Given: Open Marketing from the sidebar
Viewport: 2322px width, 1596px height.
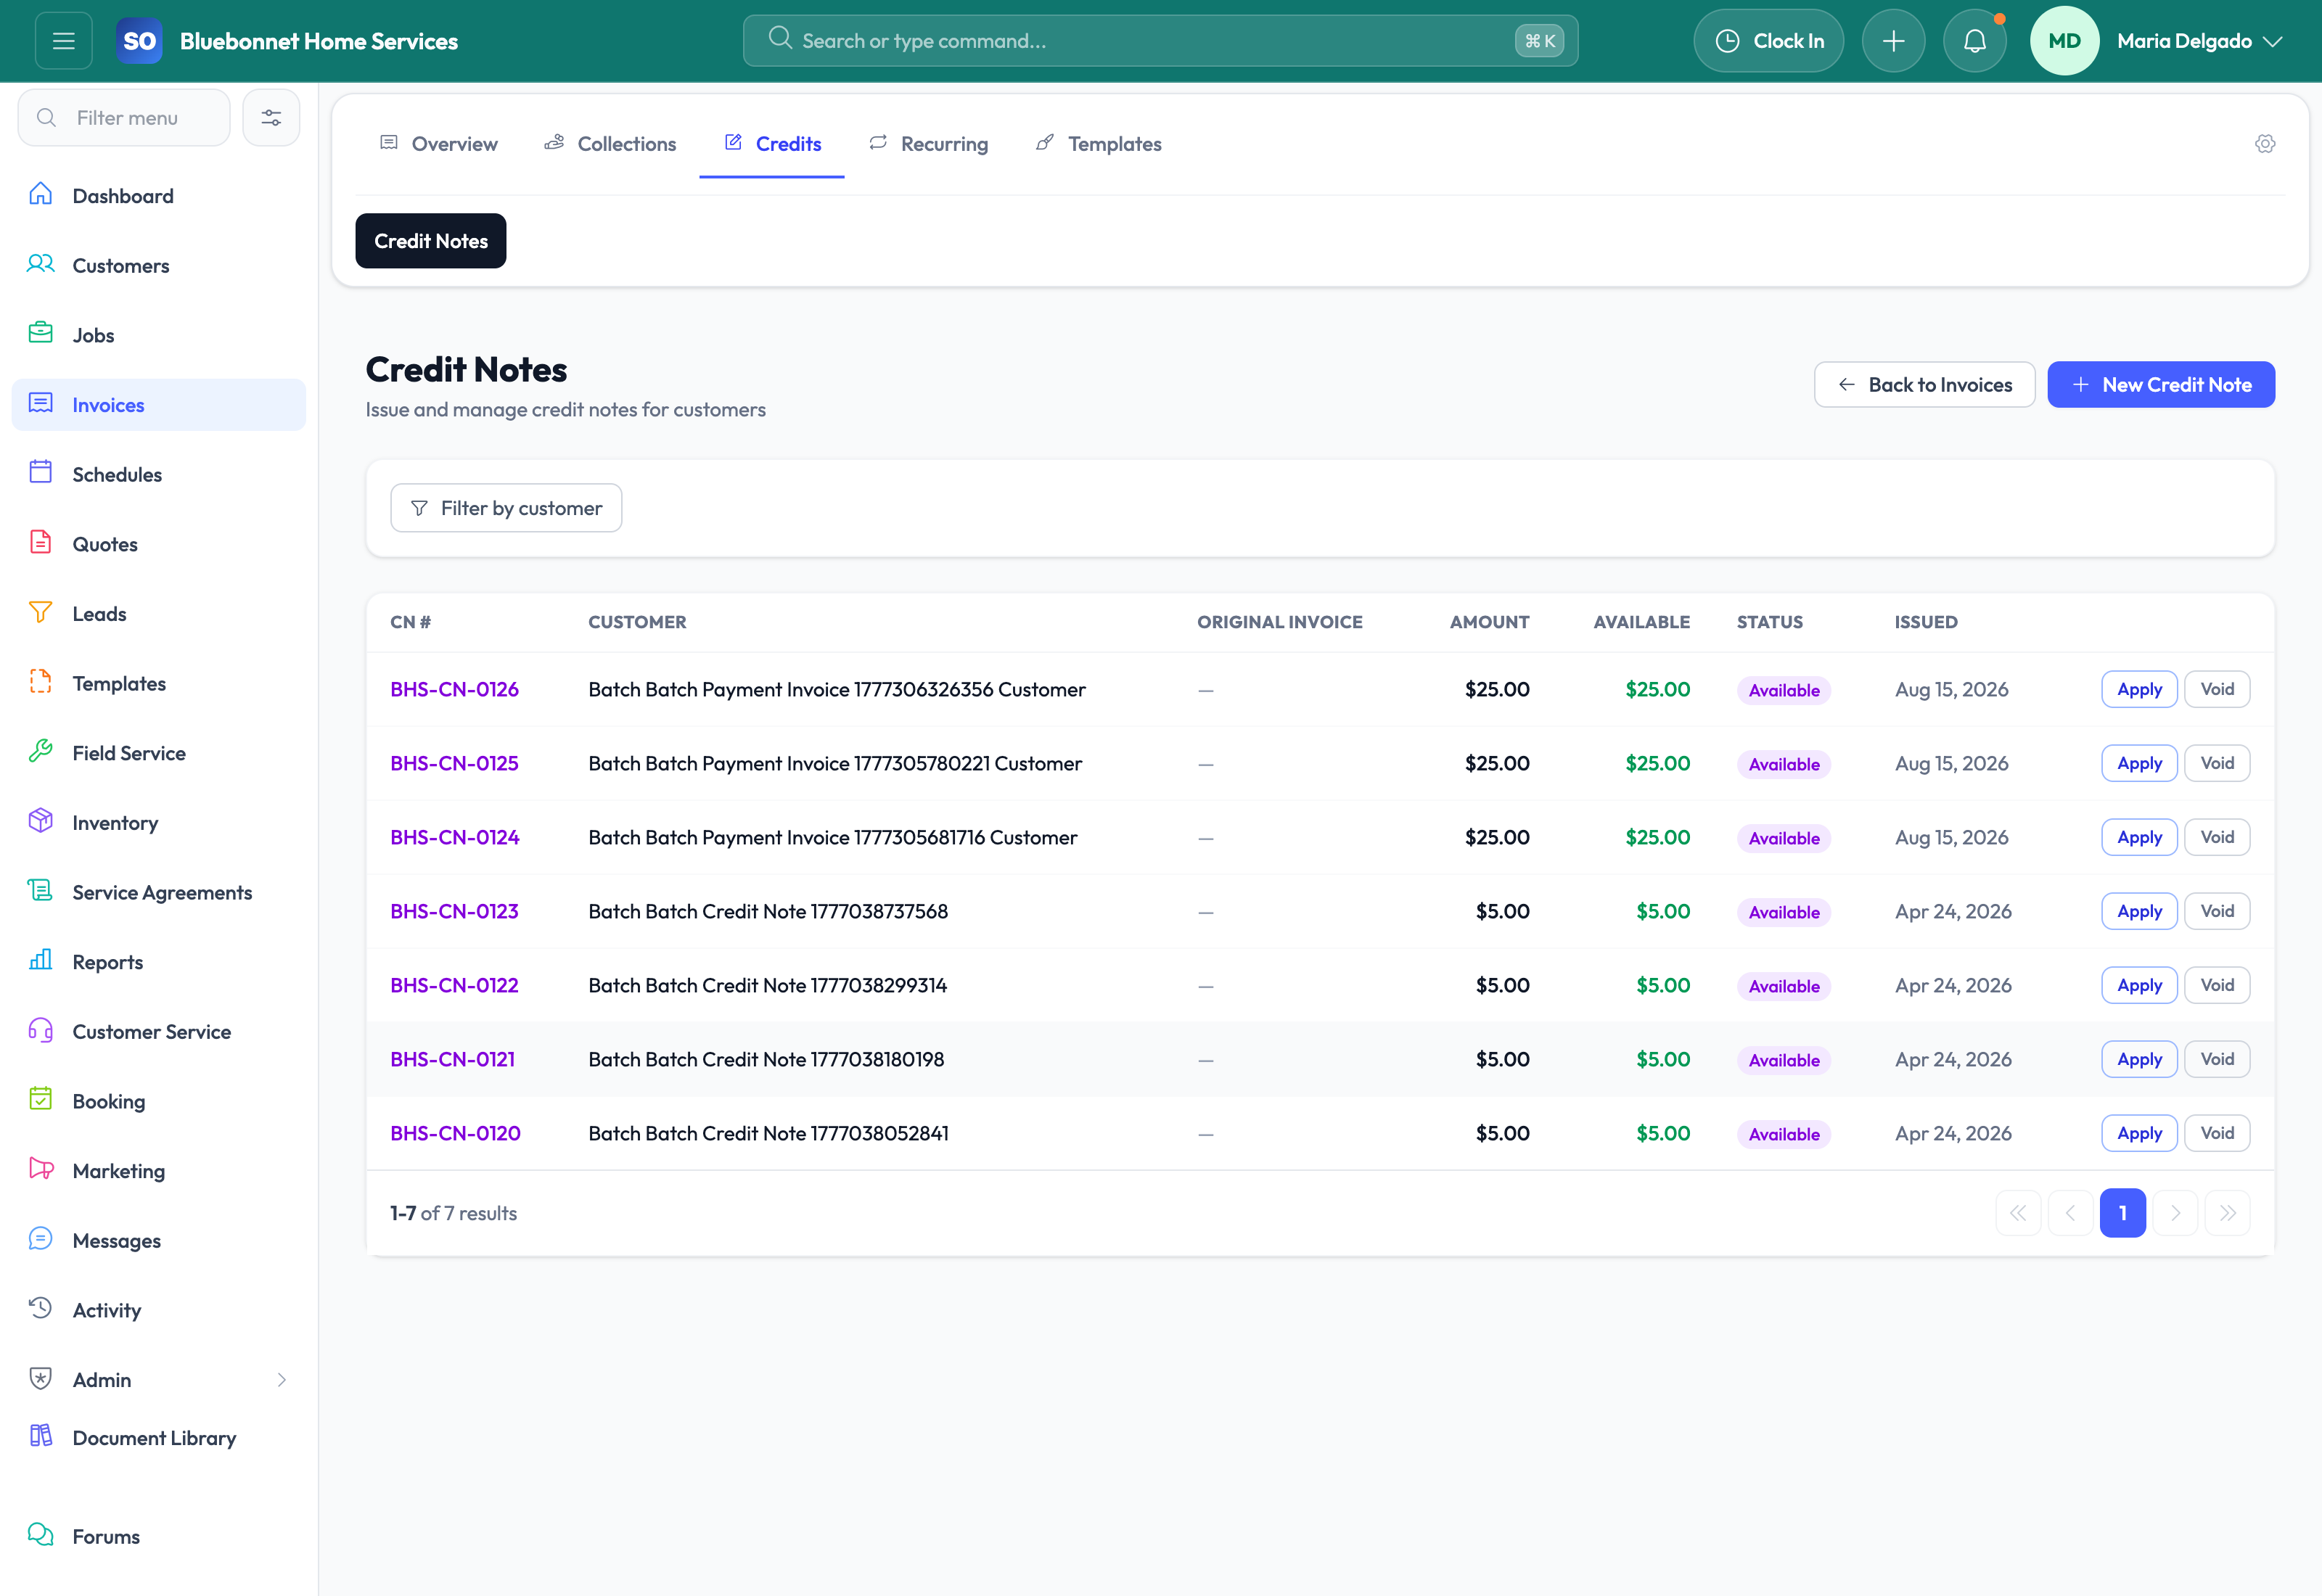Looking at the screenshot, I should pyautogui.click(x=158, y=1171).
